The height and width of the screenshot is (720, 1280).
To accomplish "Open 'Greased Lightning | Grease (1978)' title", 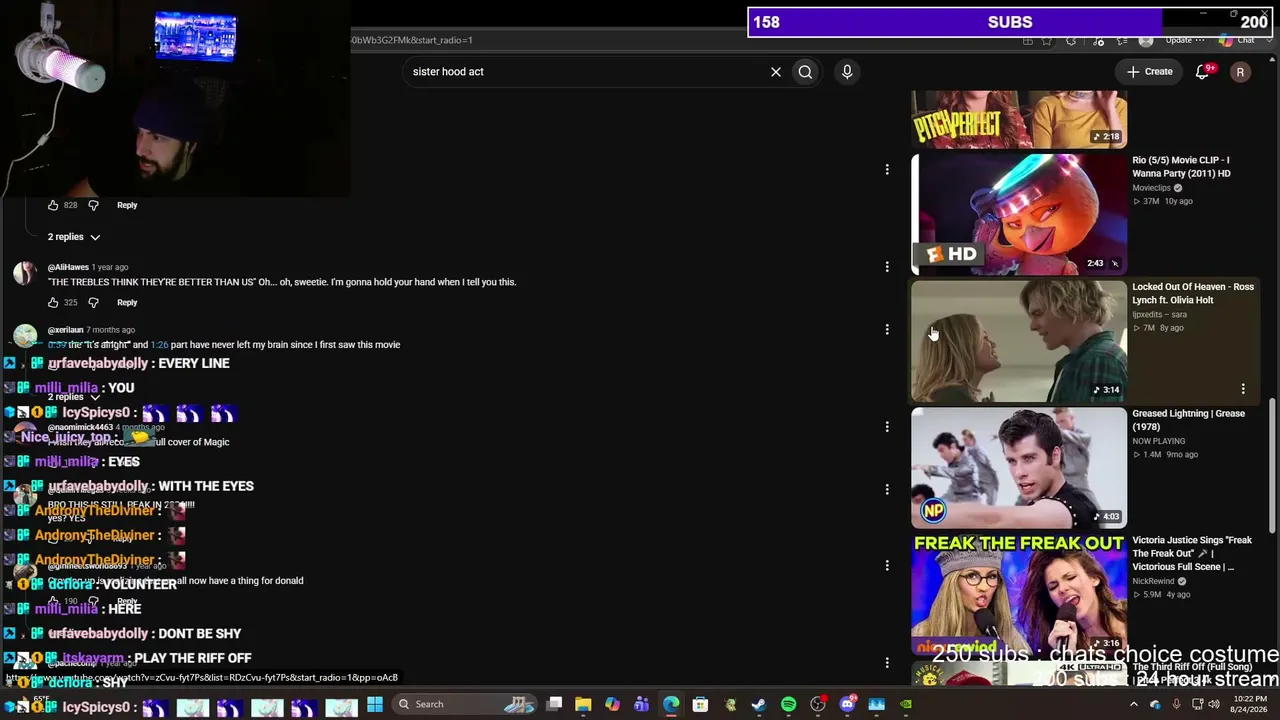I will coord(1188,420).
